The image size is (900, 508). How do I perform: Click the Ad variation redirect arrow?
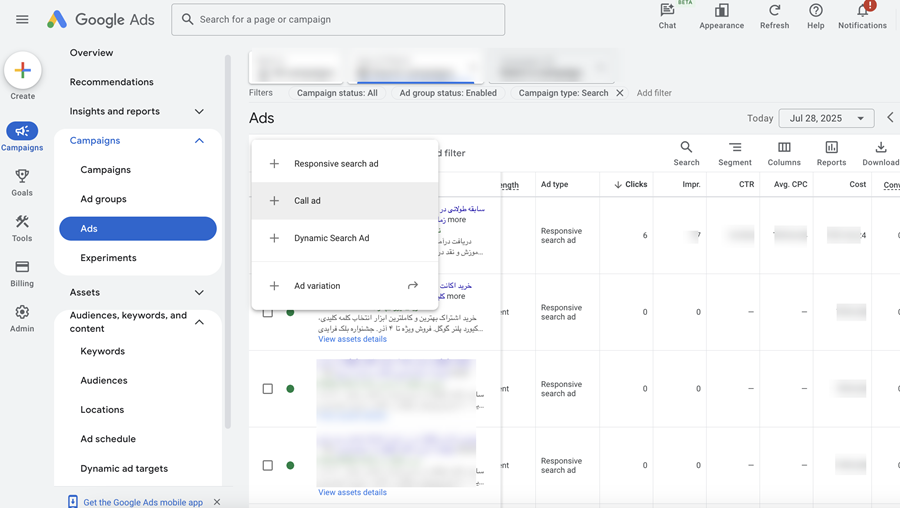tap(413, 285)
